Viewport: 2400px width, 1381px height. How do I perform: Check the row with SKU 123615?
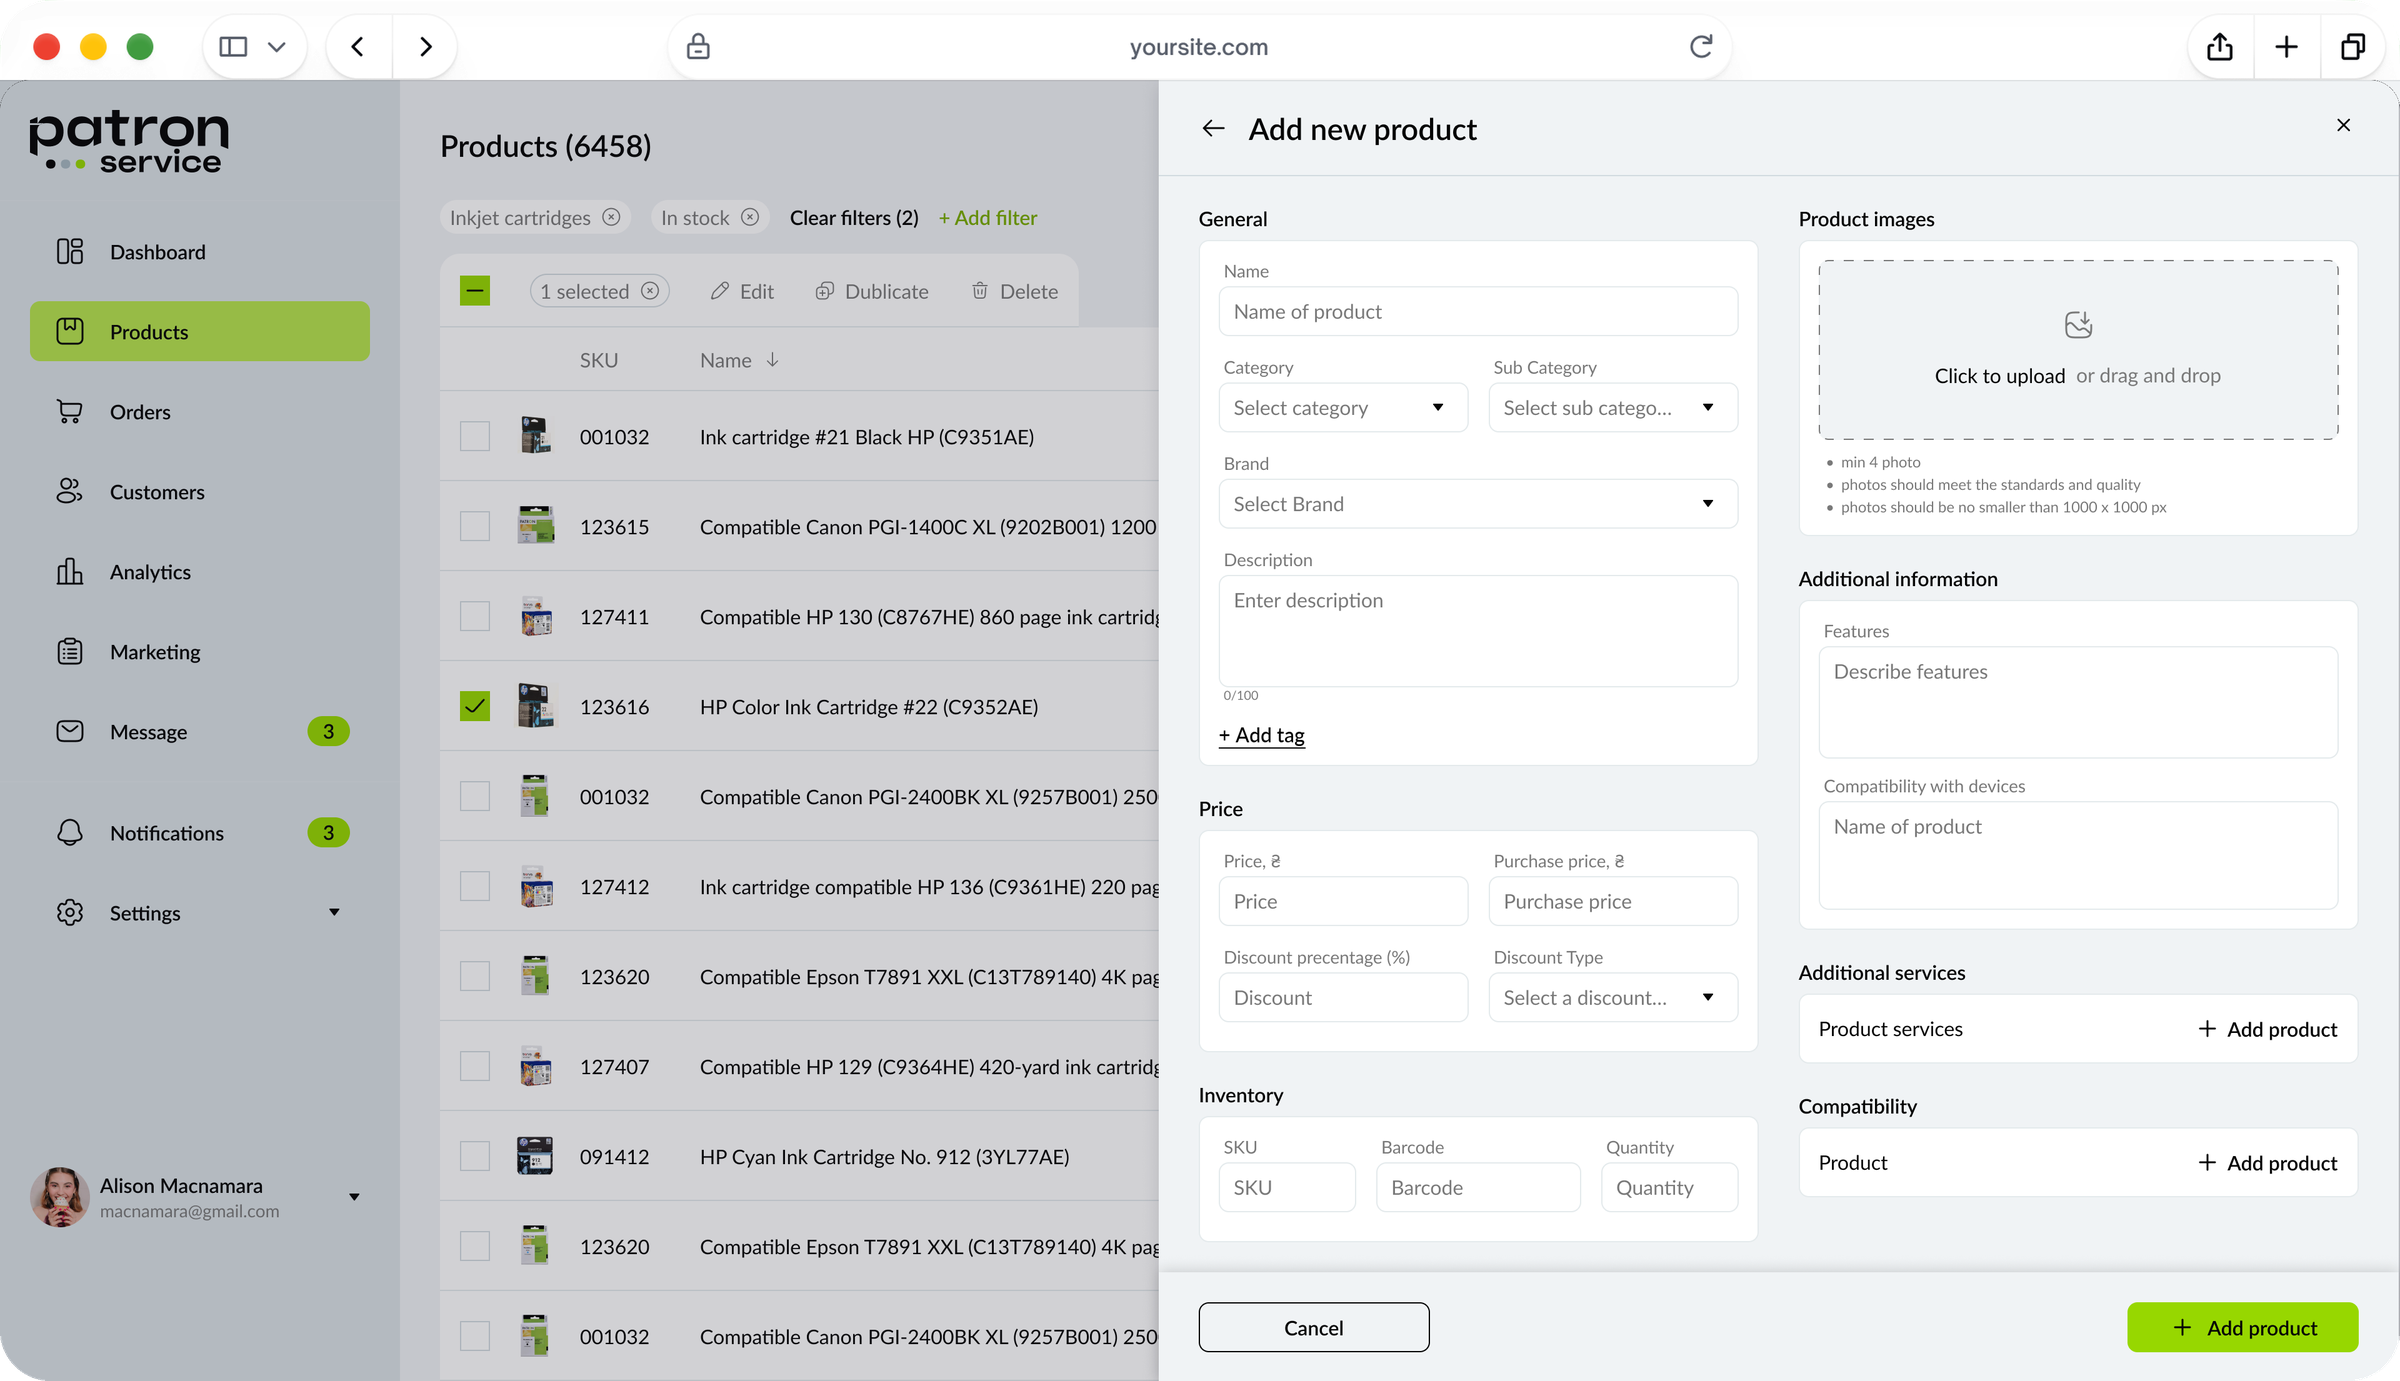point(475,526)
